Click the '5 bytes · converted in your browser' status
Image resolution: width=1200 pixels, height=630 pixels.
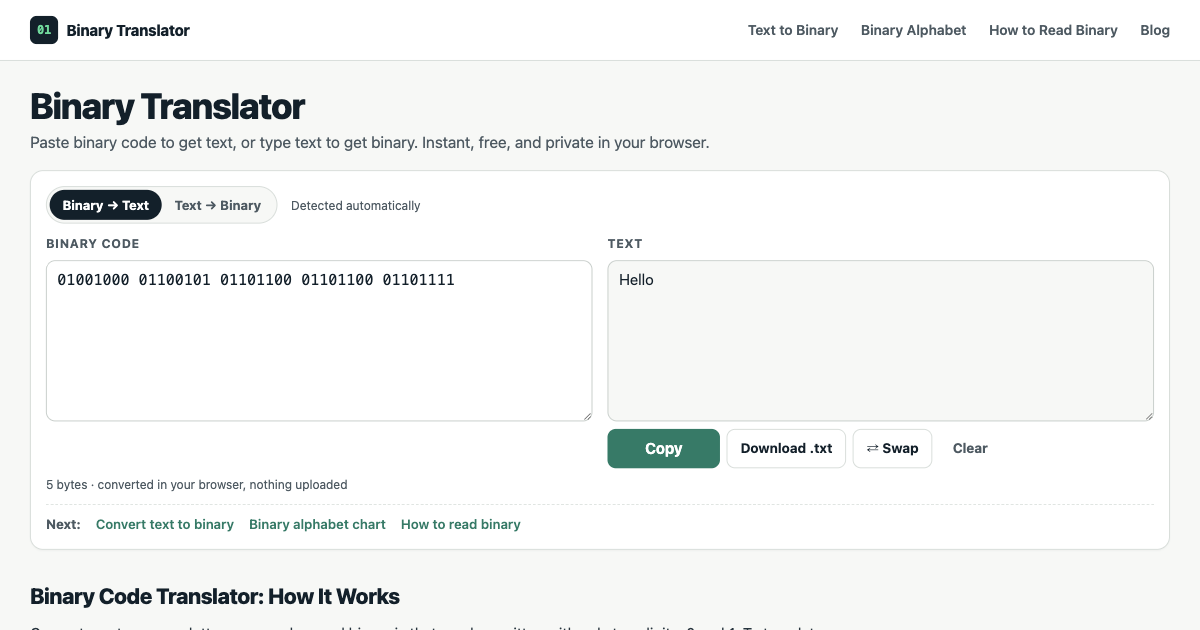197,484
